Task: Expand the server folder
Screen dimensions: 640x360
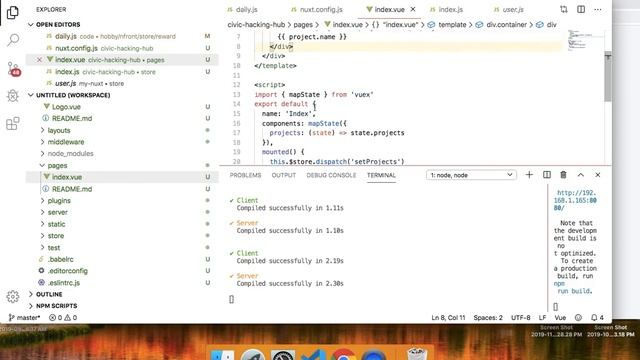Action: [x=58, y=212]
